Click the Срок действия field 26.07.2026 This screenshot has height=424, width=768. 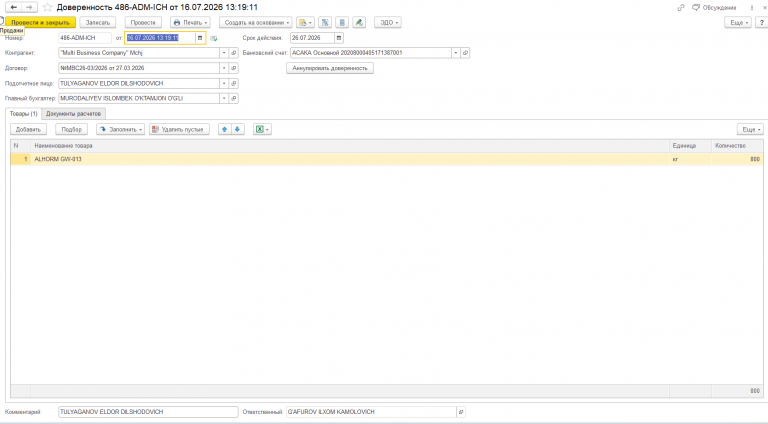tap(312, 38)
